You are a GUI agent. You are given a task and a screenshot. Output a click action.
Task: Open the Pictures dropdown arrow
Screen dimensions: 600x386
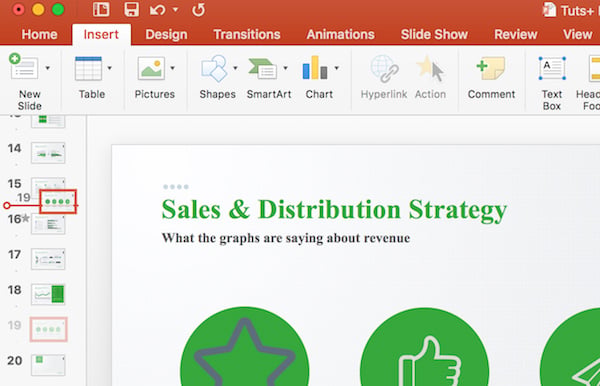[173, 68]
